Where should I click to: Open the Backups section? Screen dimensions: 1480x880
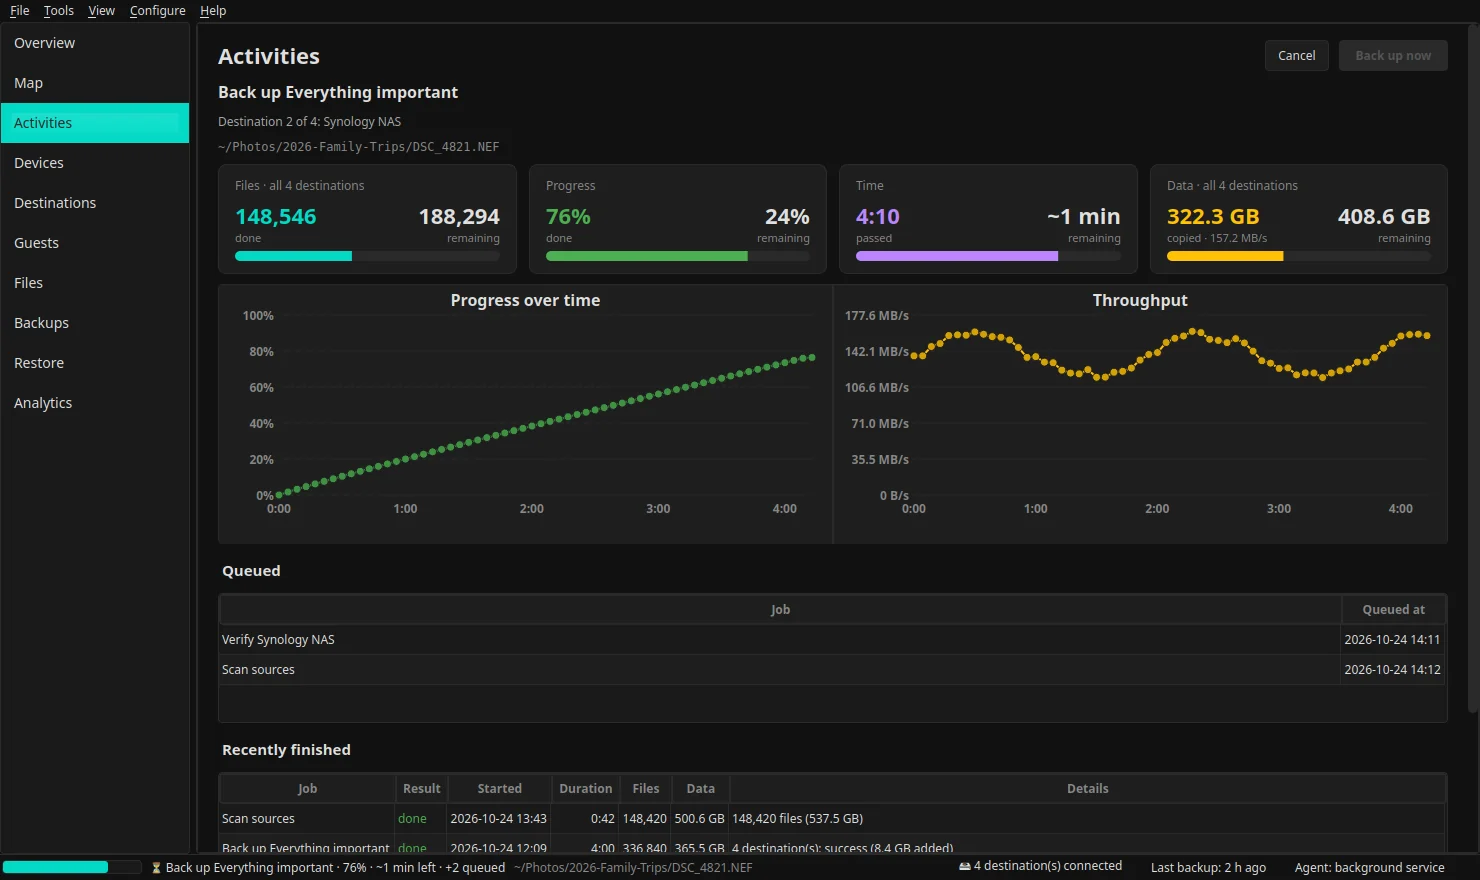tap(95, 323)
